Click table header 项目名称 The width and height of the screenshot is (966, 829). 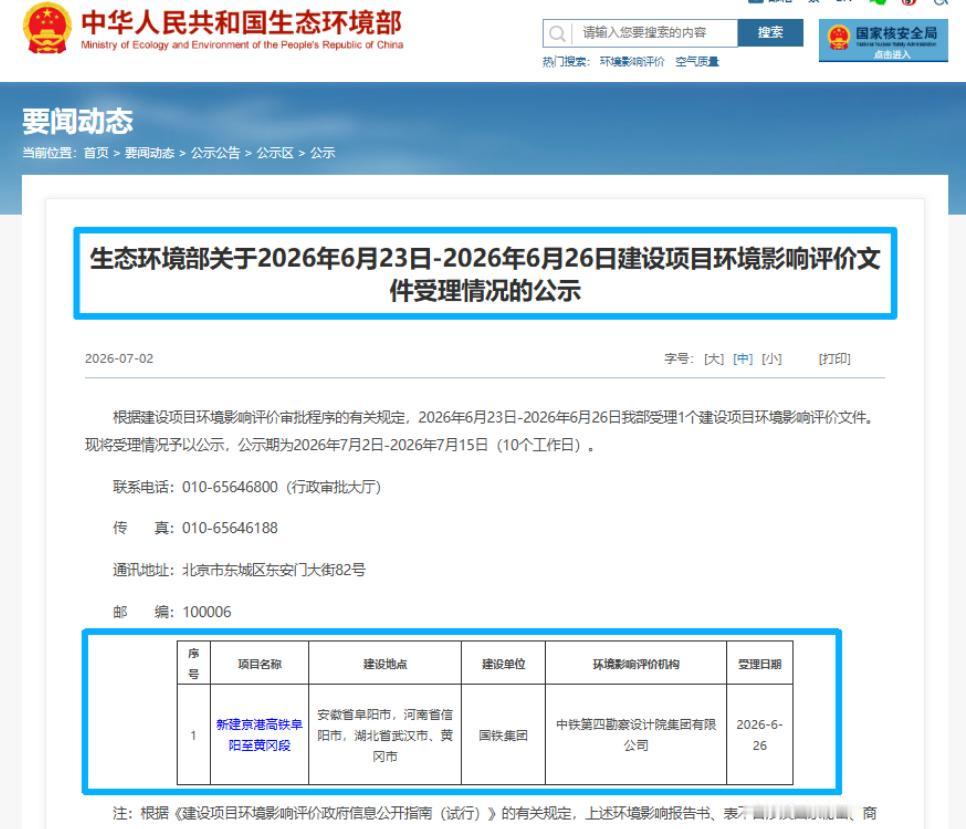click(259, 664)
